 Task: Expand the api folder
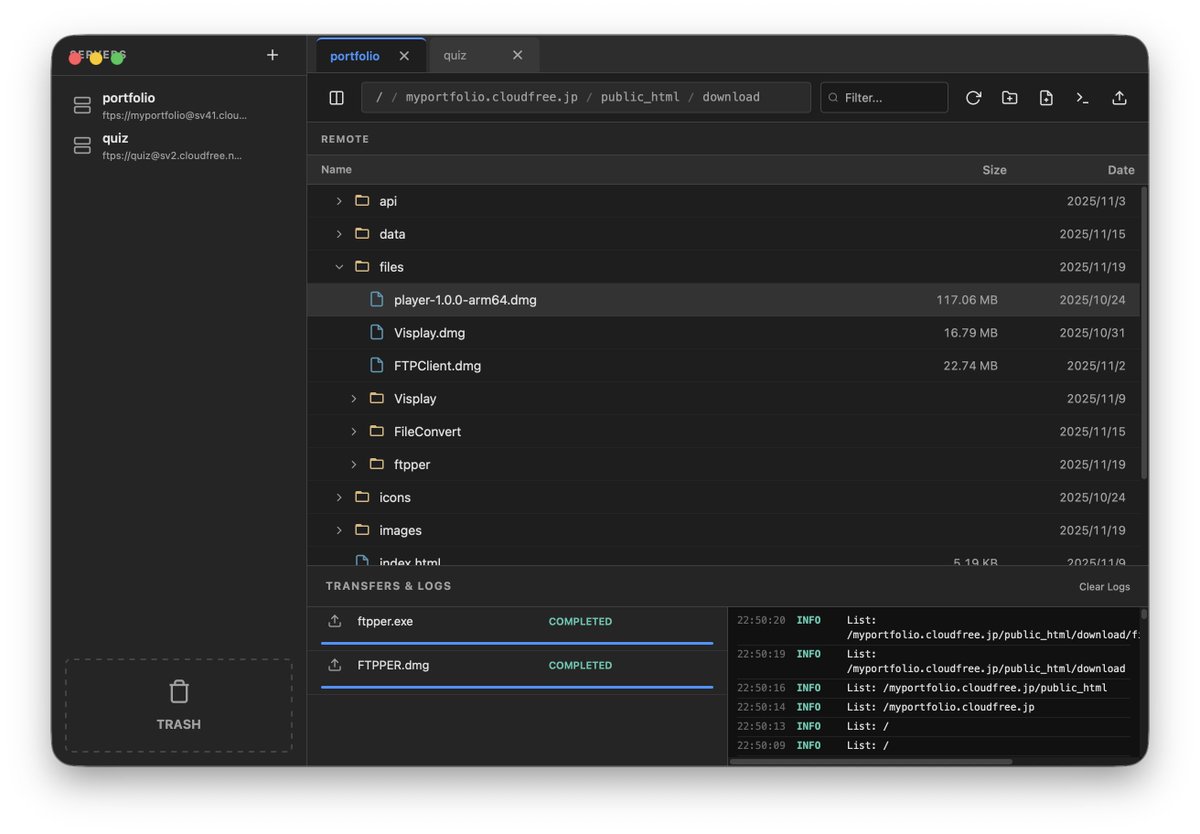coord(339,201)
